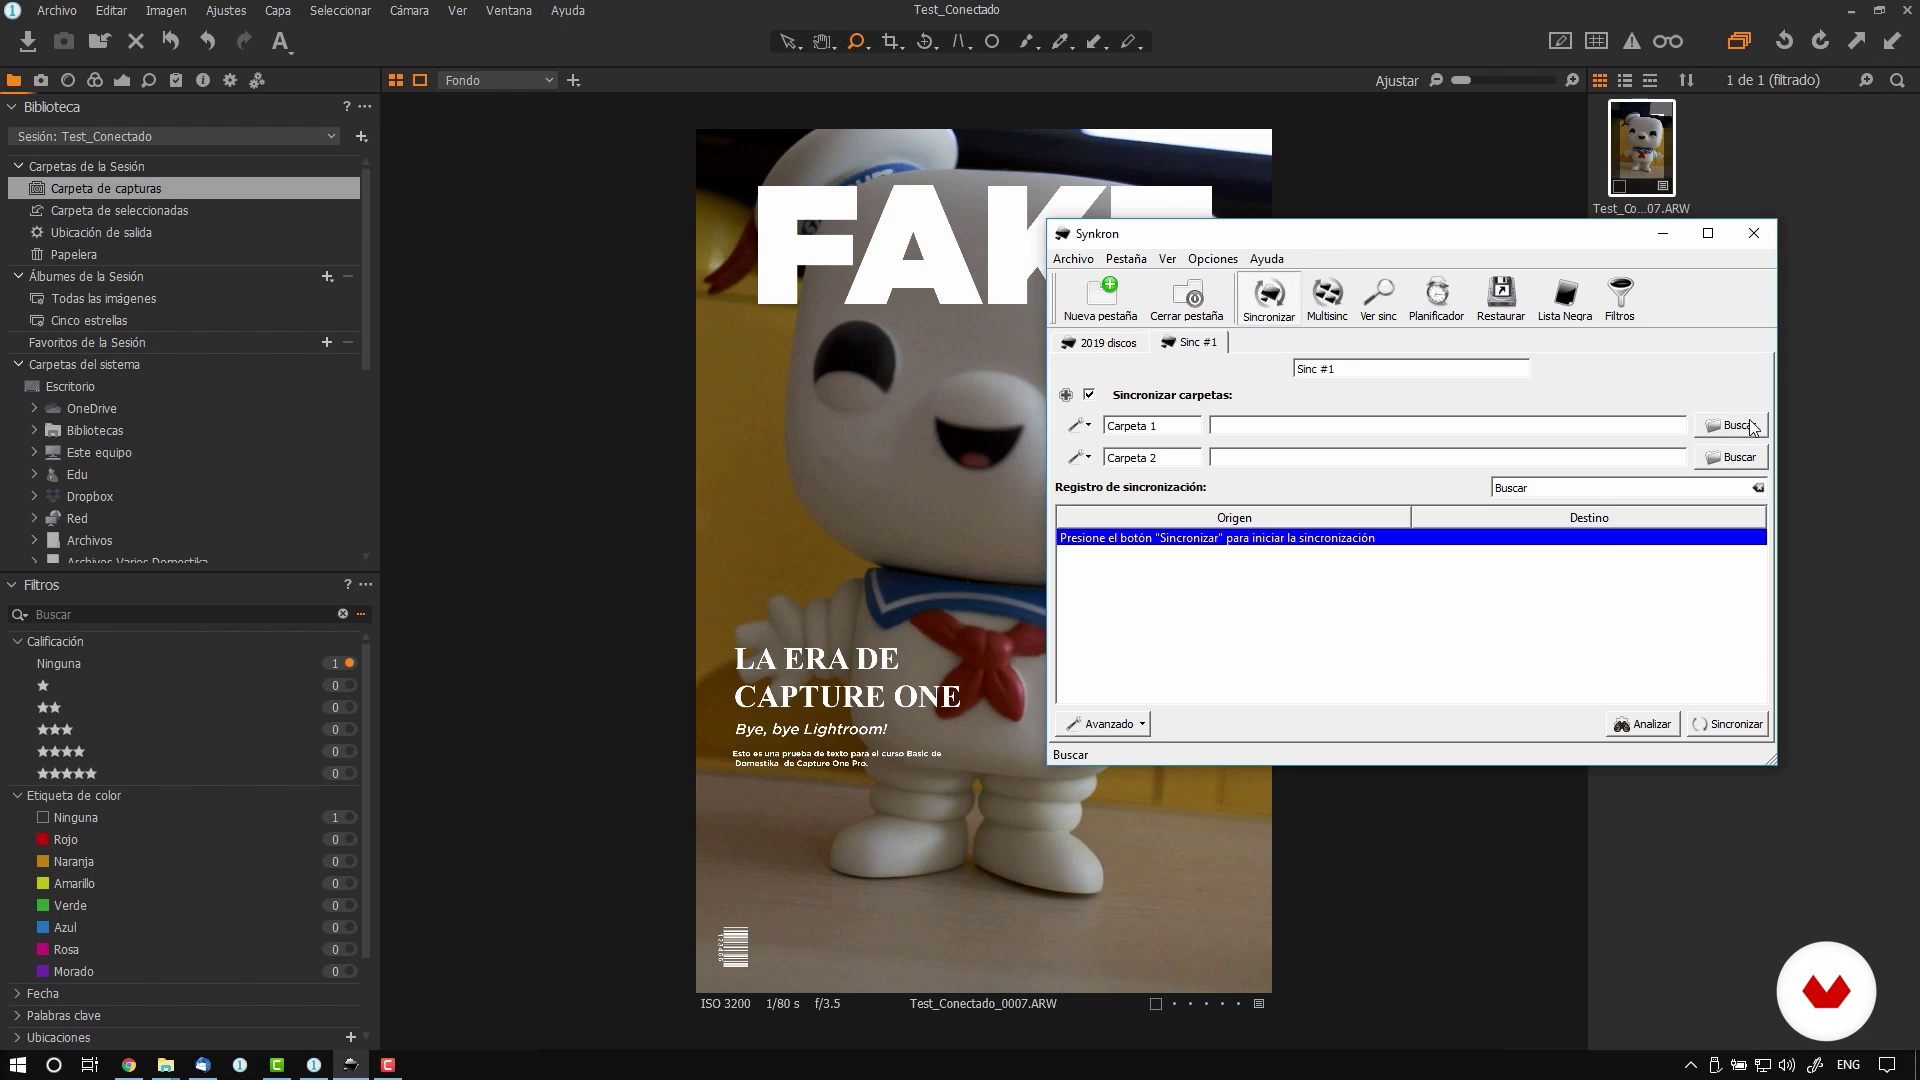Open the Fondo layer dropdown
Image resolution: width=1920 pixels, height=1080 pixels.
point(497,80)
